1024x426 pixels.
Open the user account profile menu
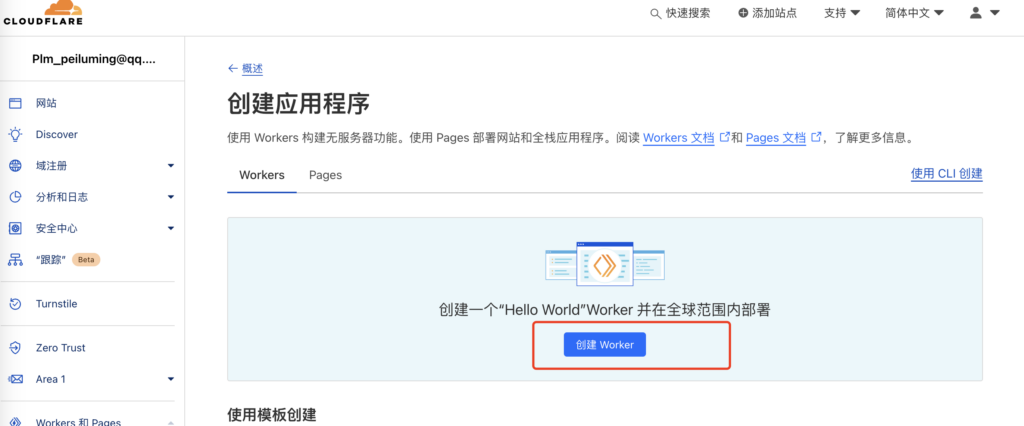984,13
